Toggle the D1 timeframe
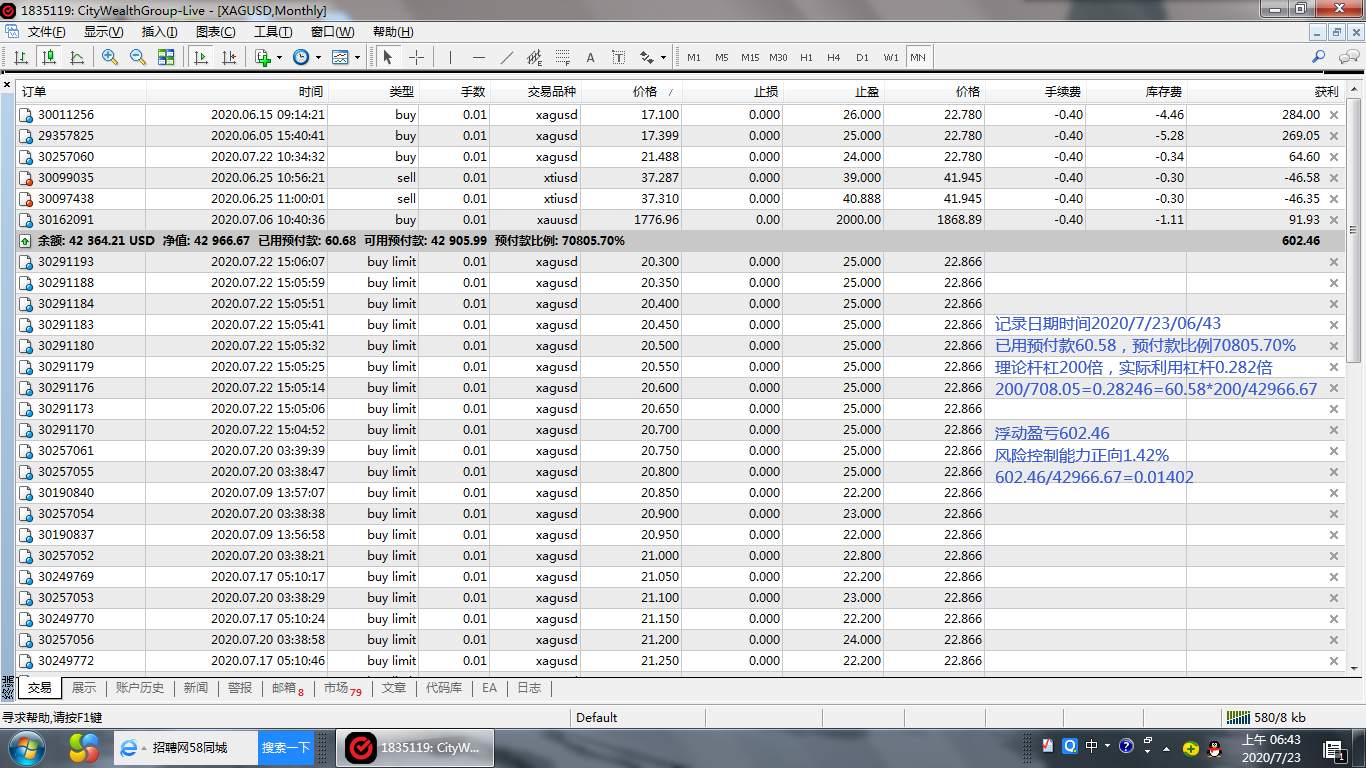Image resolution: width=1366 pixels, height=768 pixels. point(862,57)
